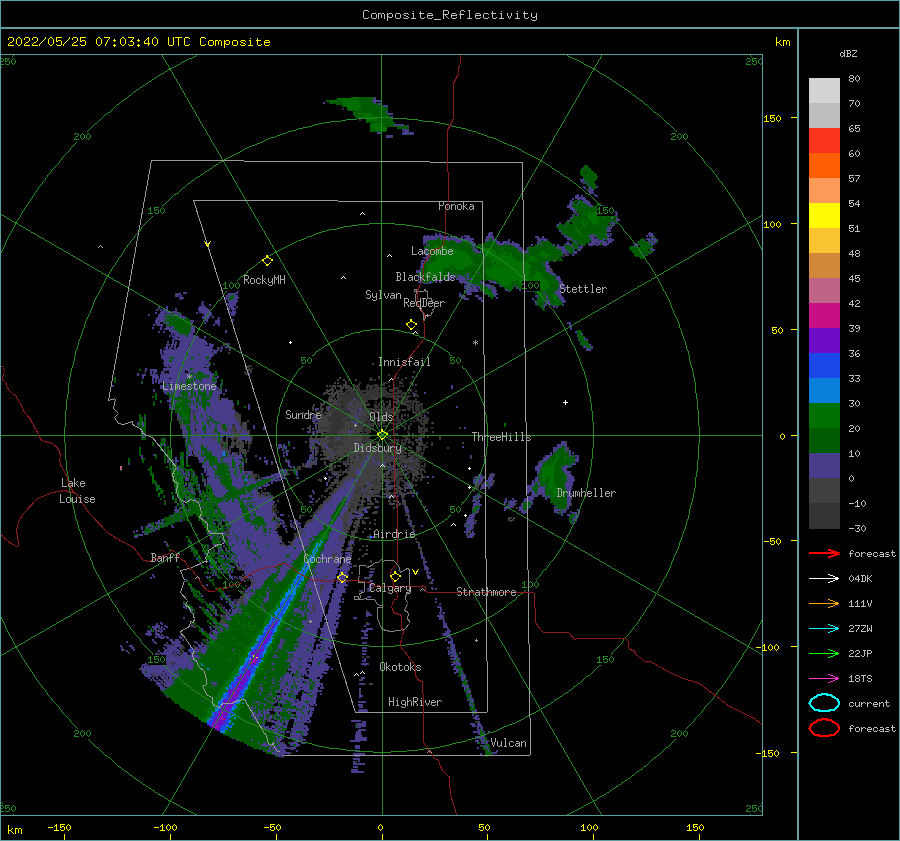Click the red forecast arrow in legend
Image resolution: width=900 pixels, height=841 pixels.
pyautogui.click(x=824, y=553)
